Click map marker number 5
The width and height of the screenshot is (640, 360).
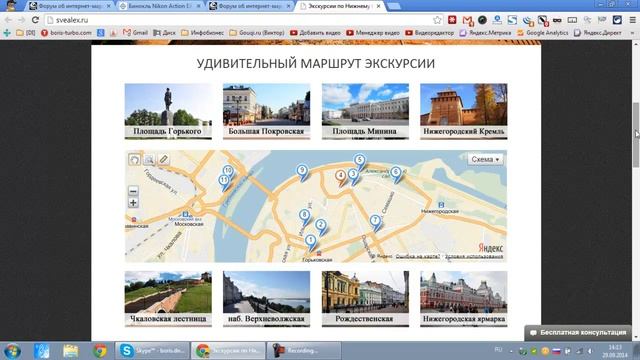360,161
